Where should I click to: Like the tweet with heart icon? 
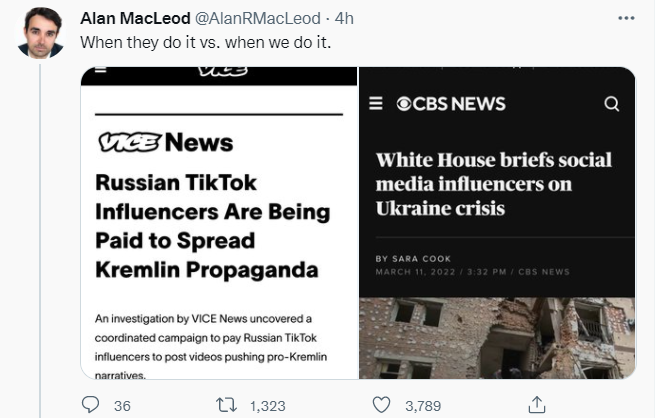click(381, 405)
